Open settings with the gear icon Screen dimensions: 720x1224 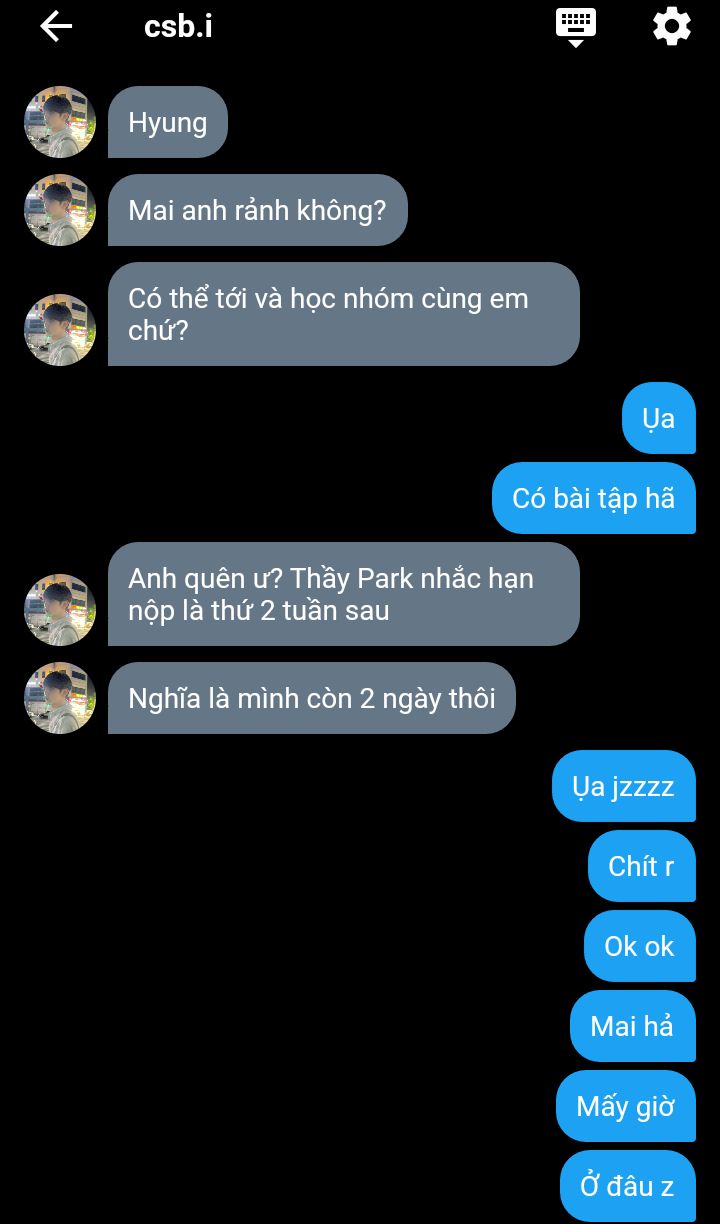tap(672, 26)
